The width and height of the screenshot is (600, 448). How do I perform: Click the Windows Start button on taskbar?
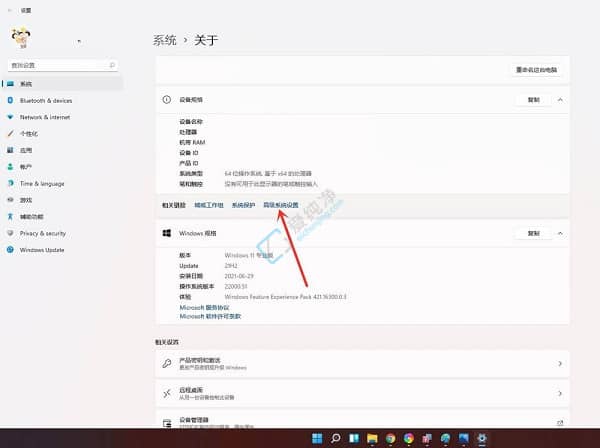point(317,438)
